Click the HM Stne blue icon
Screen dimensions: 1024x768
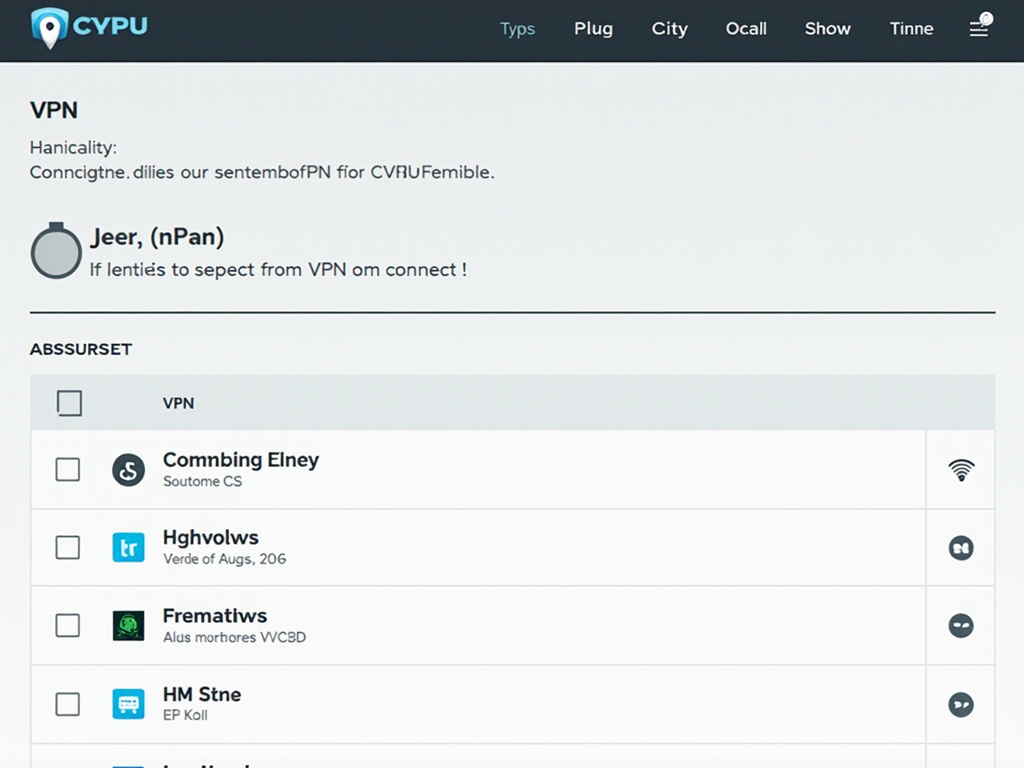coord(129,704)
